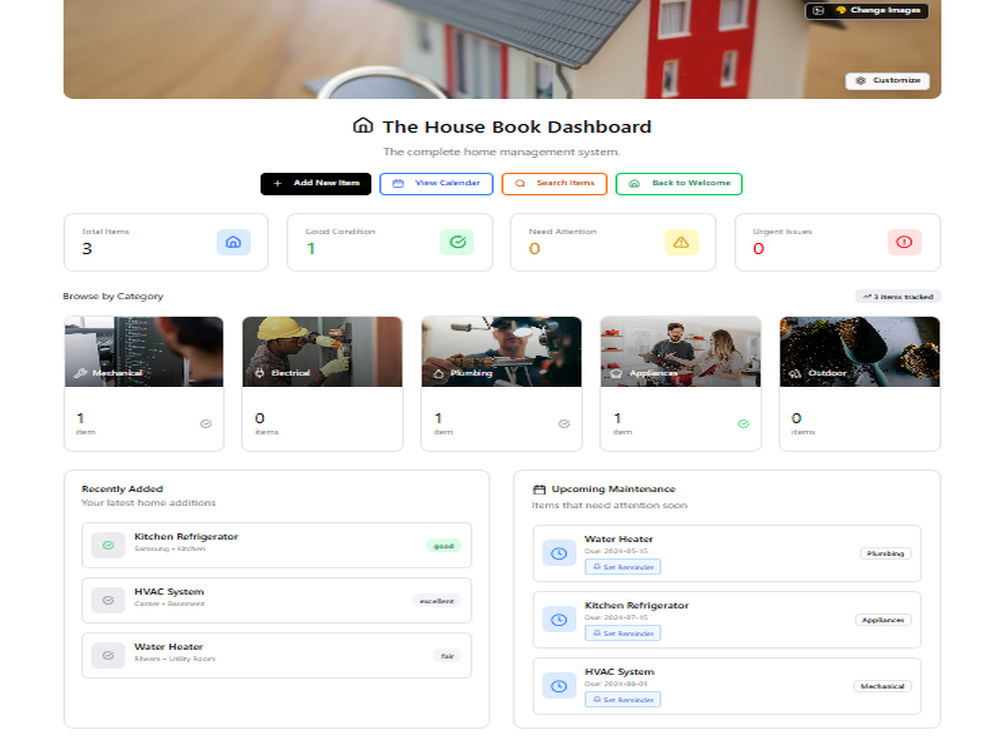Click the Total Items count card

point(166,242)
